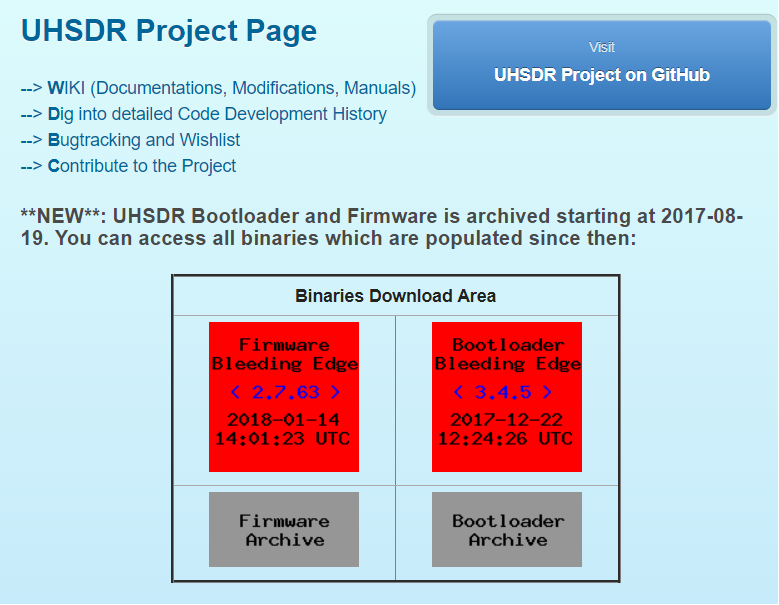Open Dig into detailed Code Development History

click(x=217, y=114)
